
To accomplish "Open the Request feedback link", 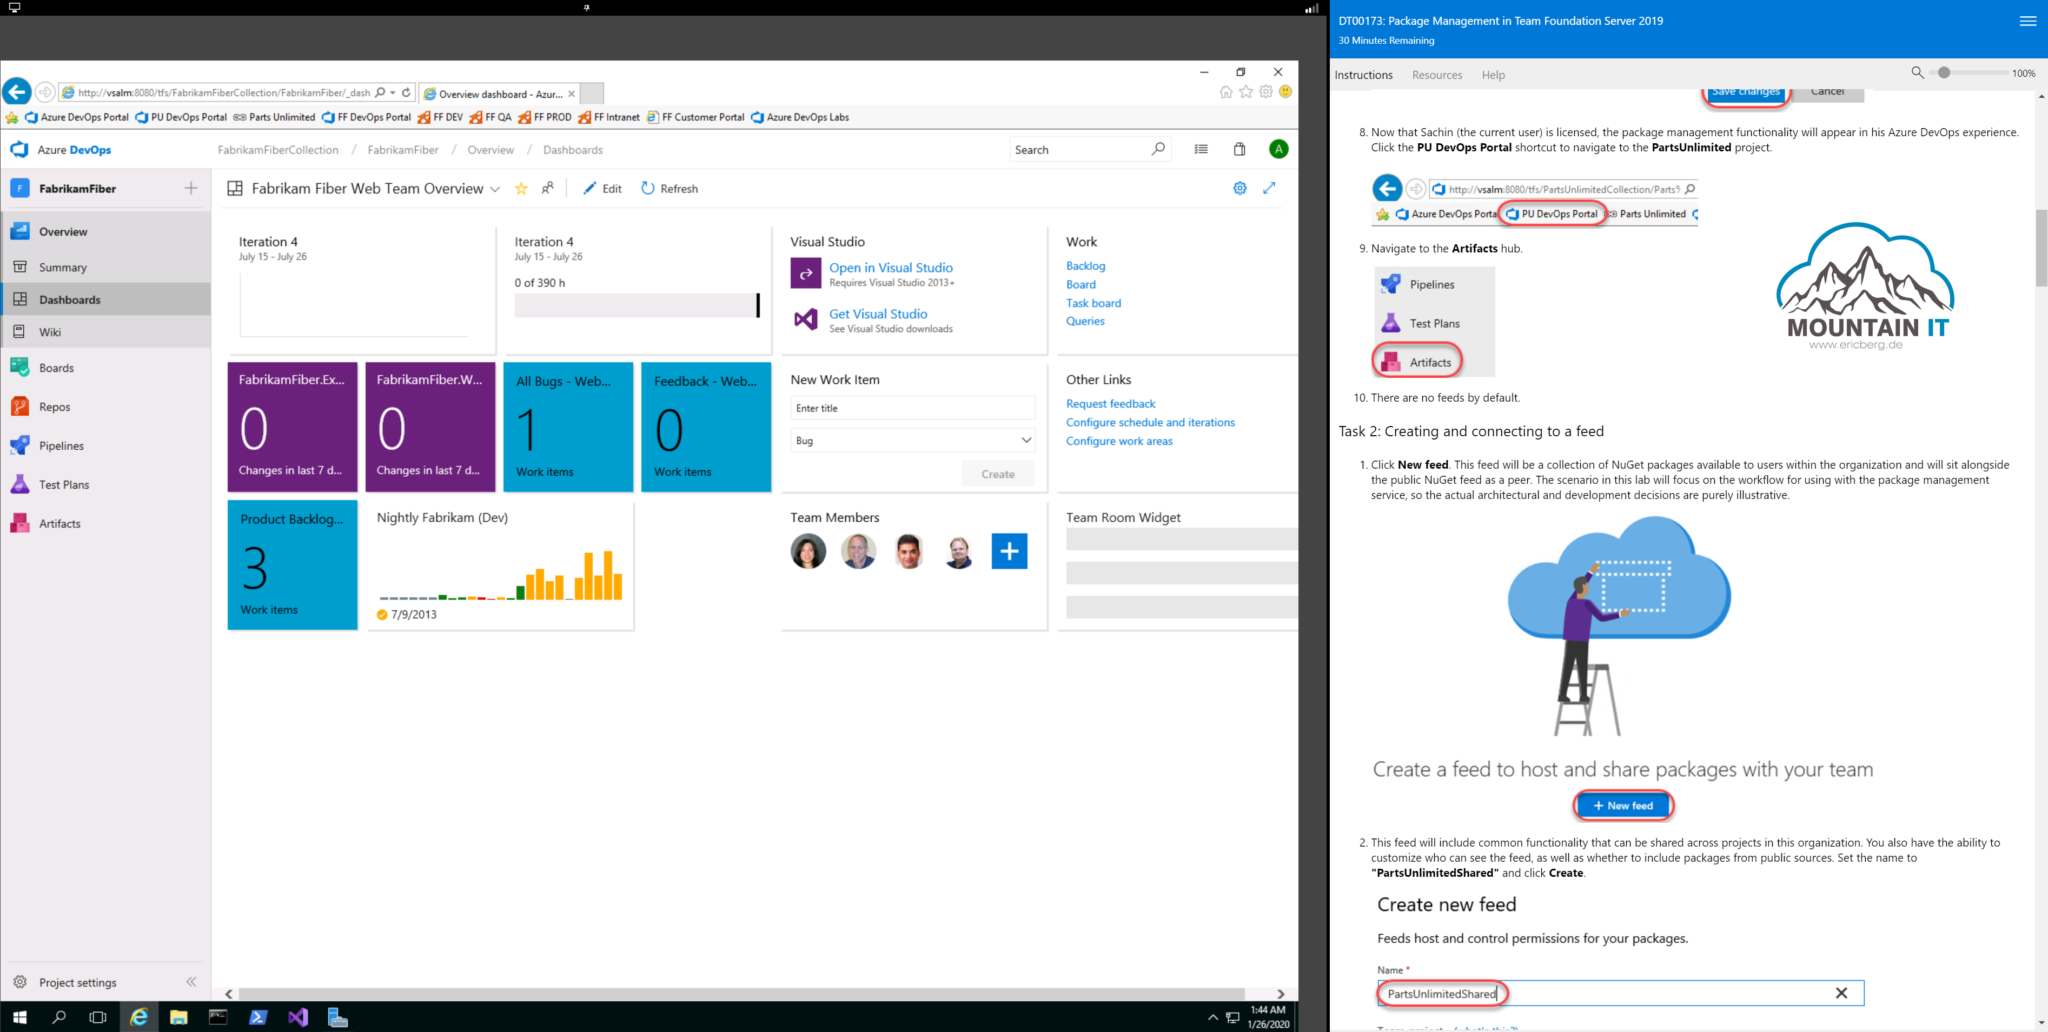I will coord(1110,403).
